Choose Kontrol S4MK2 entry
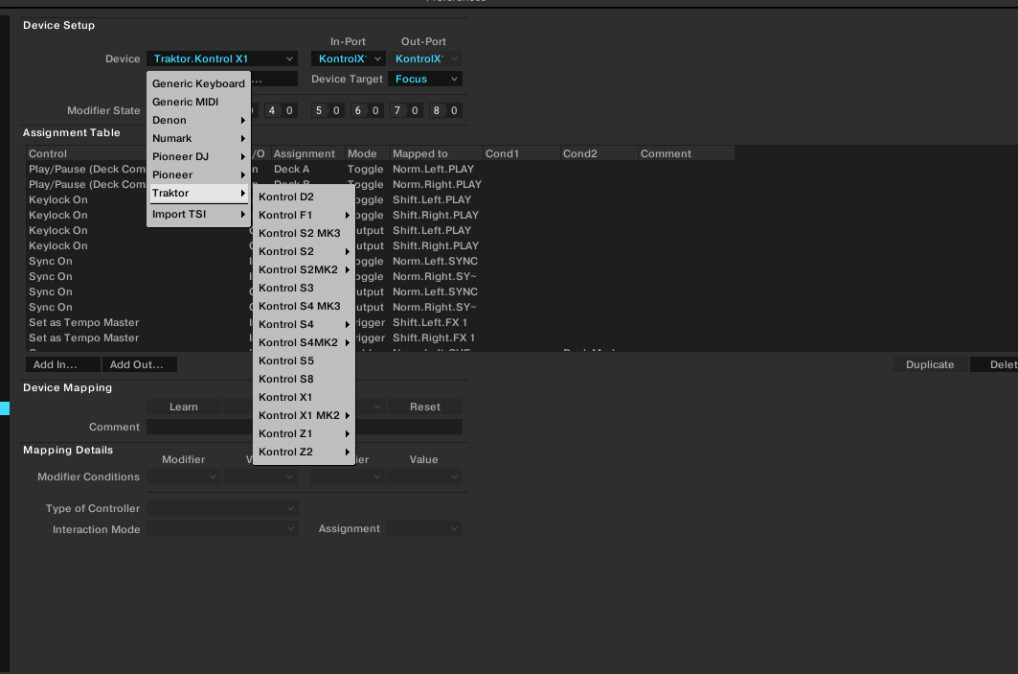Viewport: 1018px width, 674px height. tap(304, 342)
